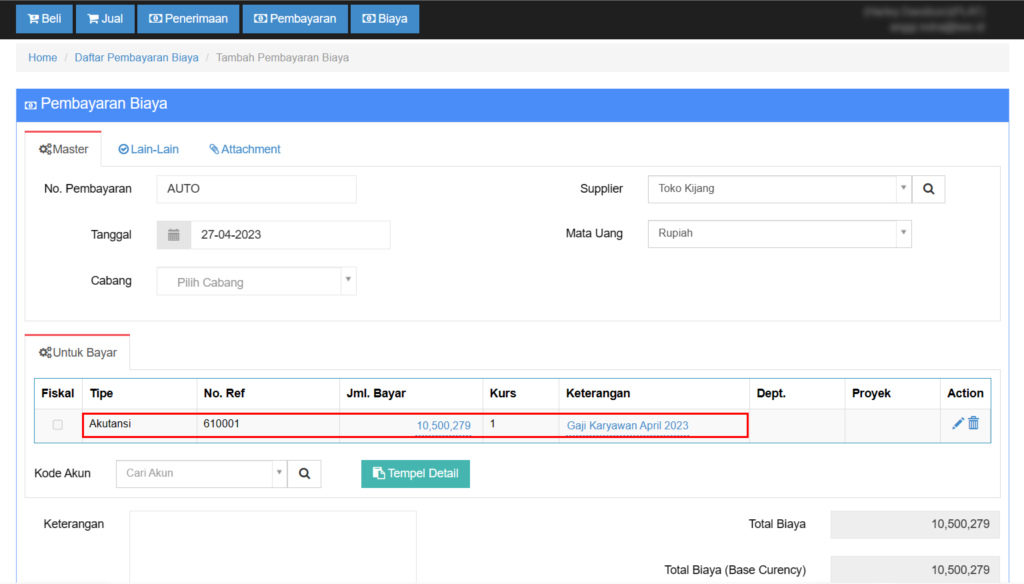The height and width of the screenshot is (584, 1024).
Task: Navigate to the Penerimaan module
Action: [x=188, y=18]
